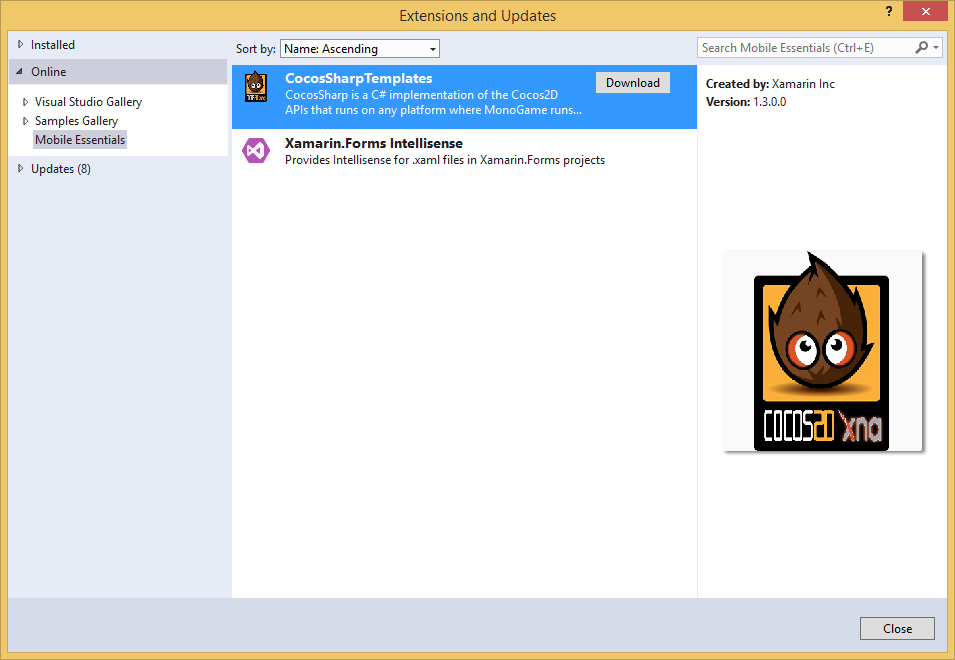Click the 'Created by: Xamarin Inc' text
The image size is (955, 660).
770,84
